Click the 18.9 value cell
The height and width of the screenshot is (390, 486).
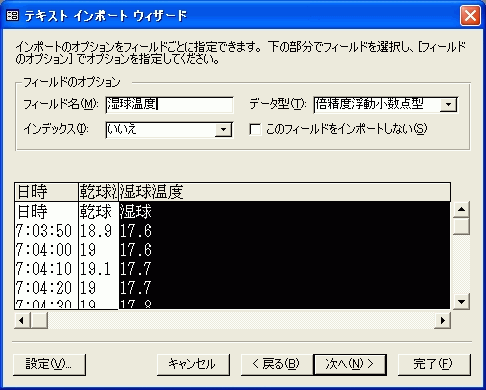tap(98, 231)
